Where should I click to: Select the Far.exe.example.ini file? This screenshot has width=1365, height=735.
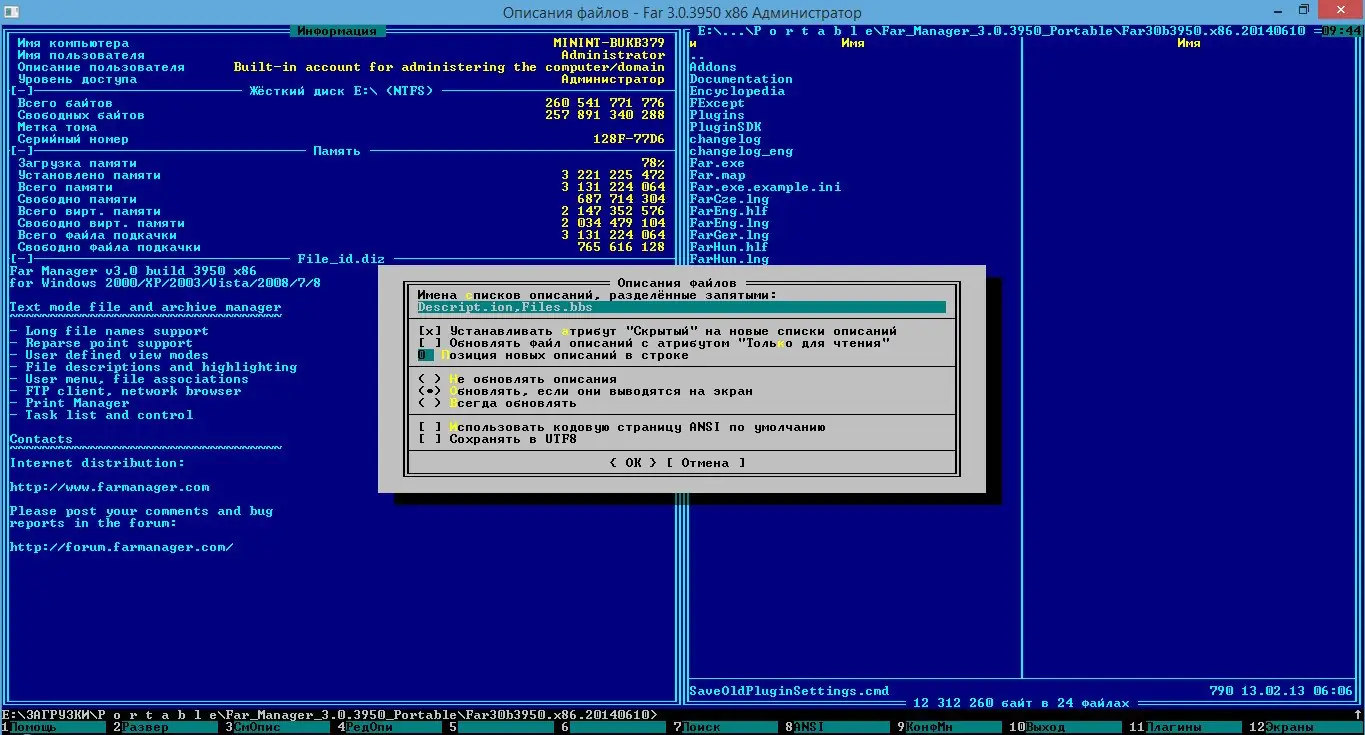coord(765,187)
